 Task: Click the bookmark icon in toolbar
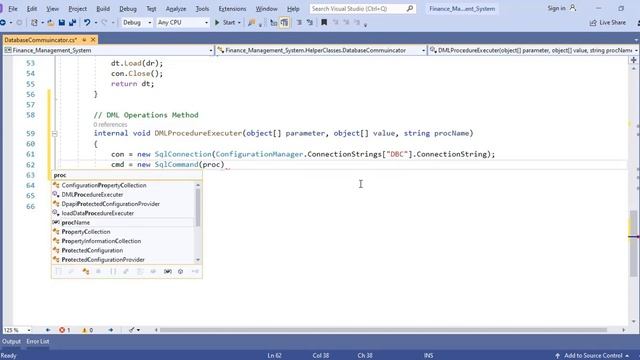pyautogui.click(x=324, y=23)
